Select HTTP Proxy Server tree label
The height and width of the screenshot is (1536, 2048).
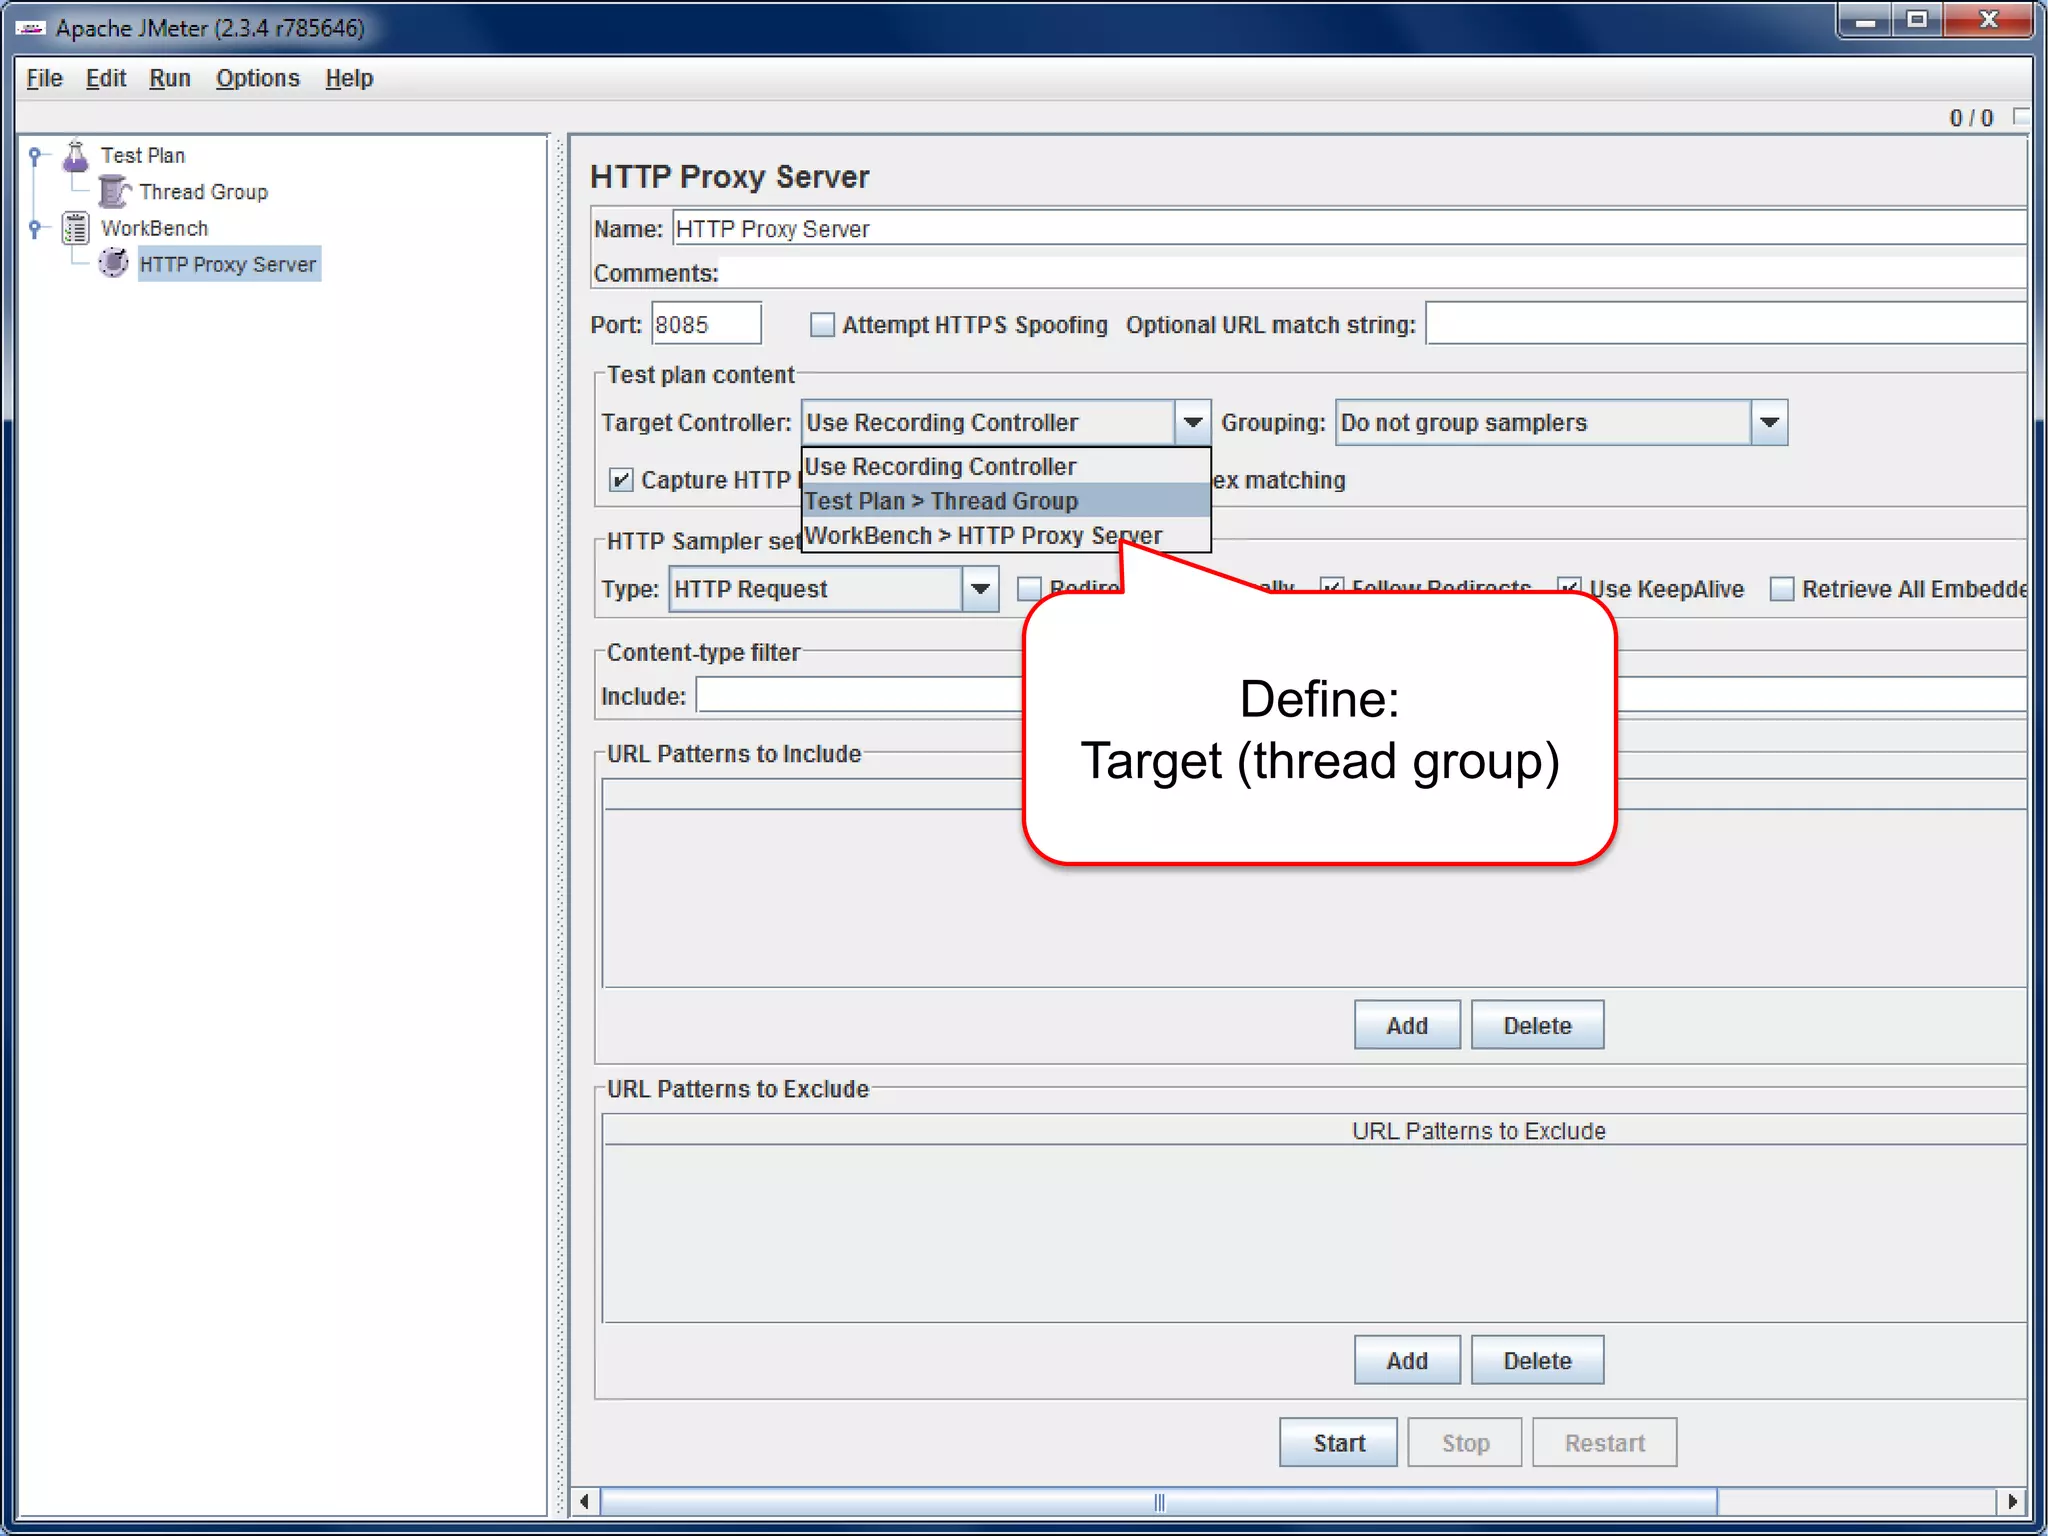[228, 264]
